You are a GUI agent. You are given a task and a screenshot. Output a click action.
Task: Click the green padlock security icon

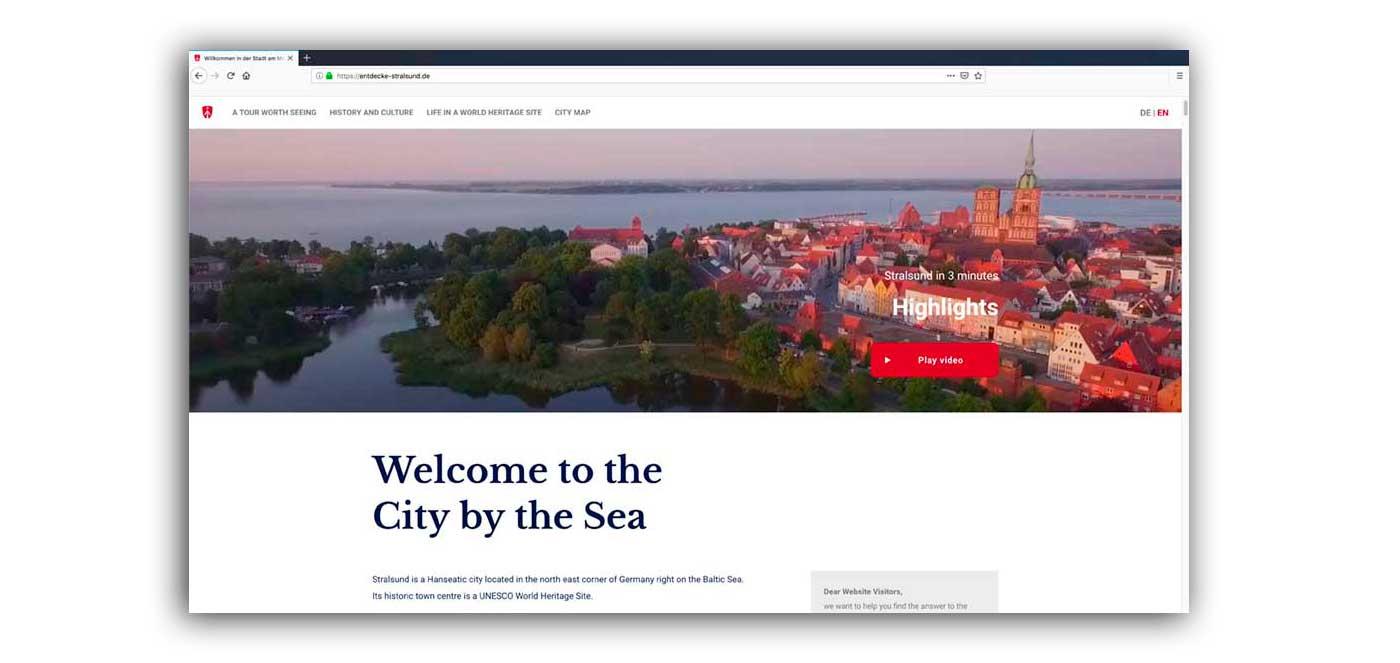329,76
